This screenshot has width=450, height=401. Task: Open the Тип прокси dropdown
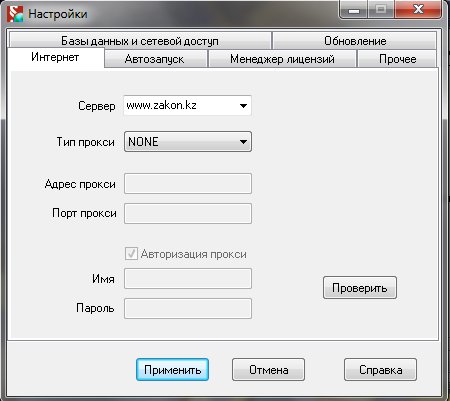pyautogui.click(x=188, y=142)
